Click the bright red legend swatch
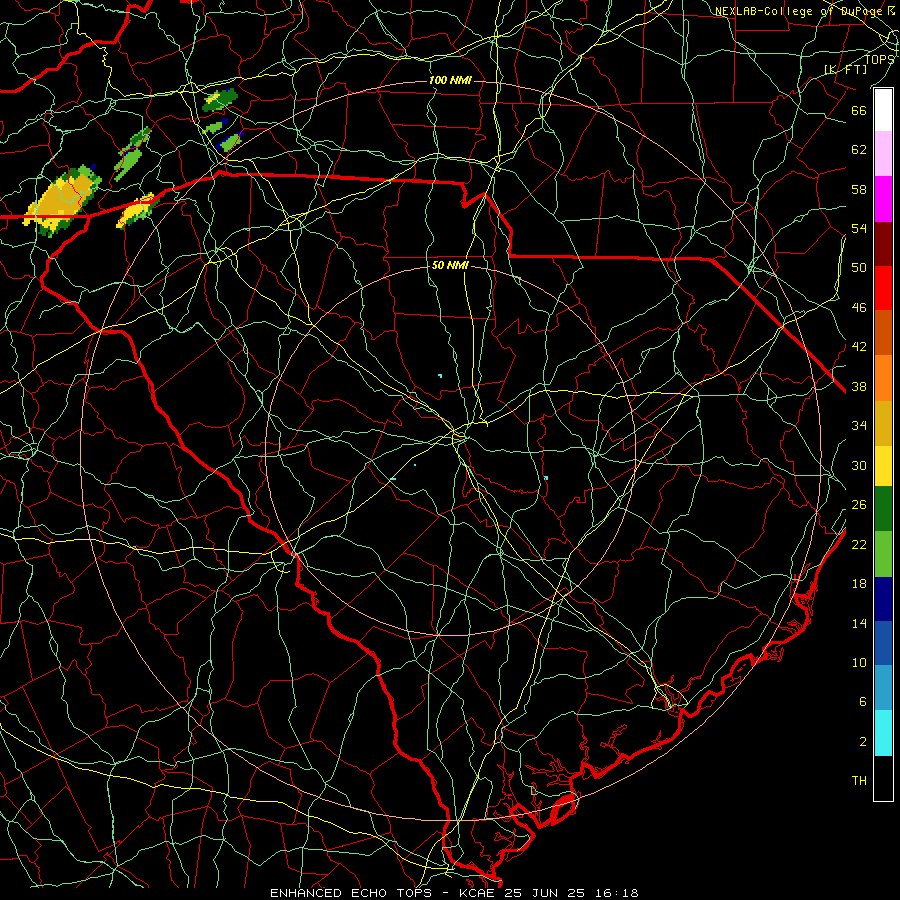Screen dimensions: 900x900 click(883, 288)
